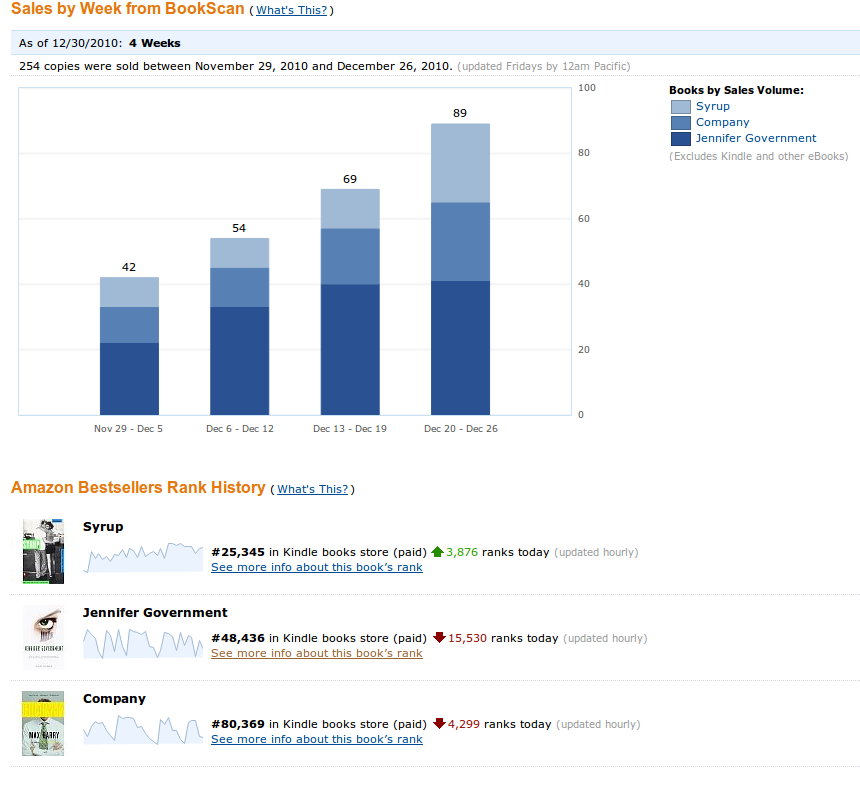Click Jennifer Government segment of Dec 6 - Dec 12 bar

coord(239,361)
